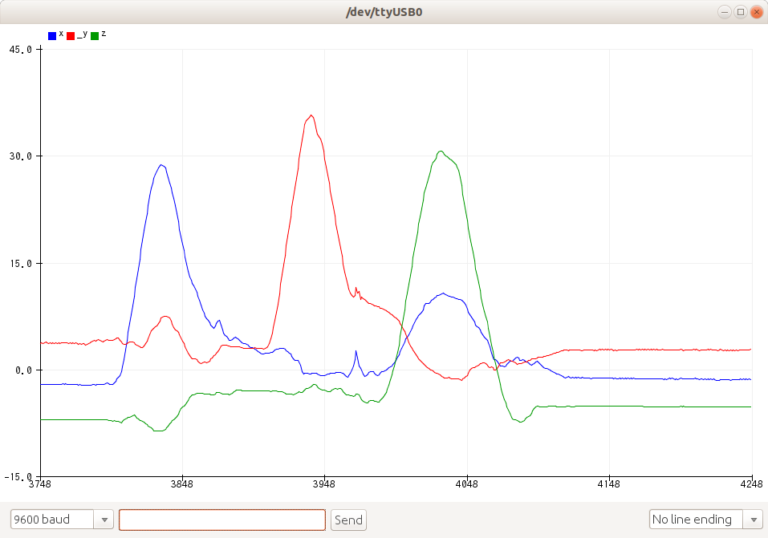Click the red y legend swatch
The width and height of the screenshot is (768, 538).
[x=70, y=36]
